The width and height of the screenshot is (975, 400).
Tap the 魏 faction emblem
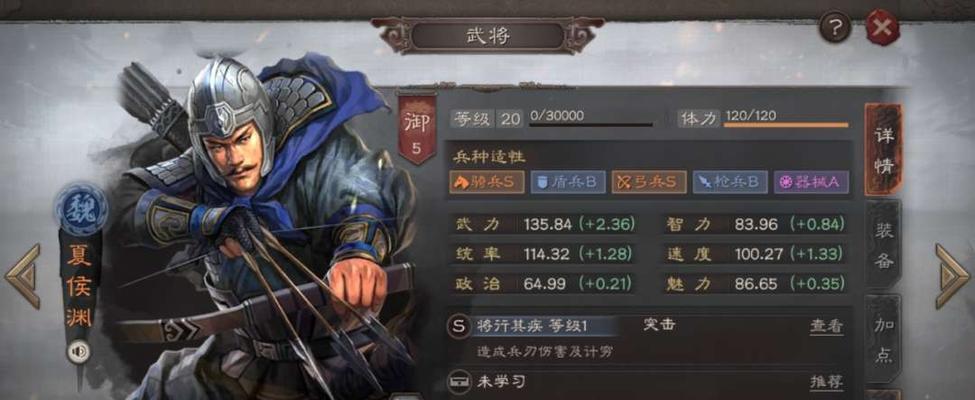tap(81, 209)
